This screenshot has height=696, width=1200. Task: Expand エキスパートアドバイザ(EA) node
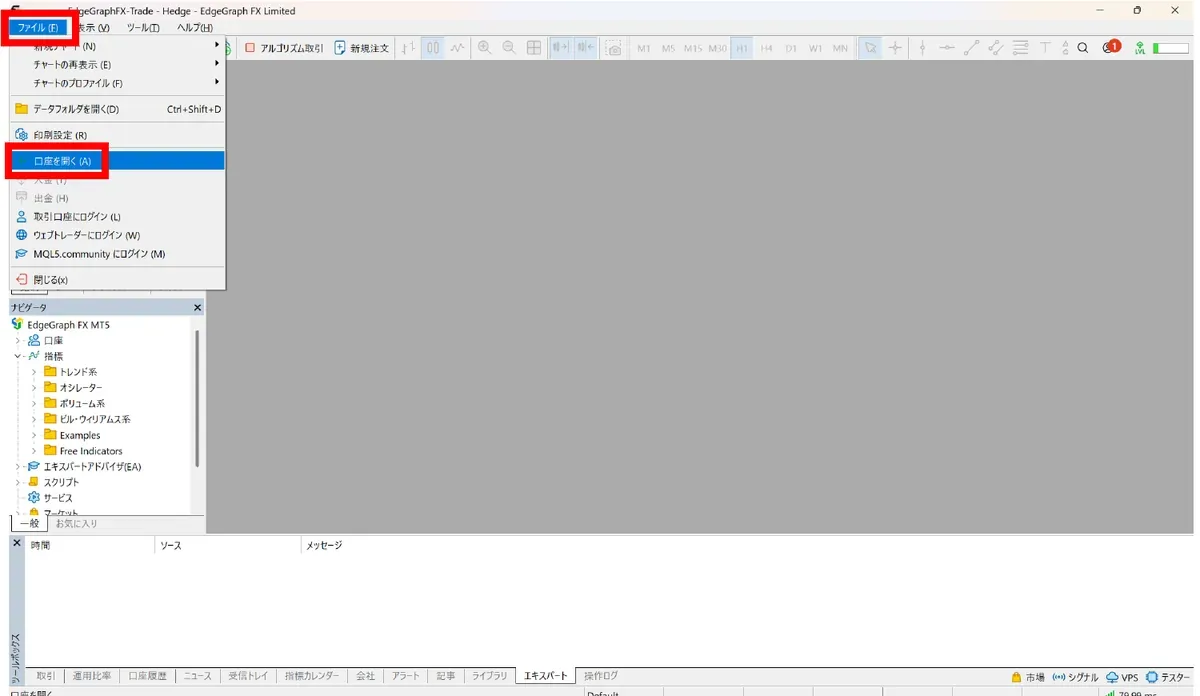17,467
